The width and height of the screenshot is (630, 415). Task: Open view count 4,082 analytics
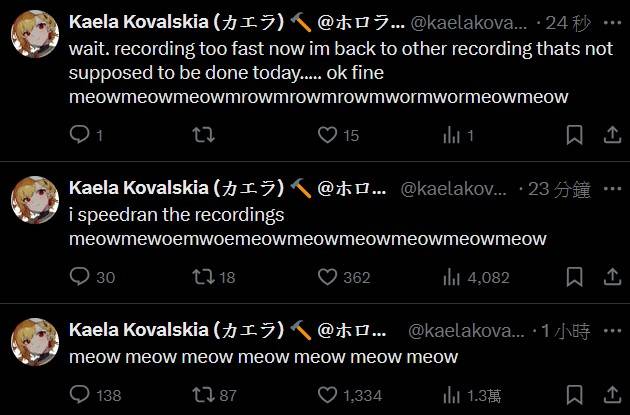click(451, 277)
